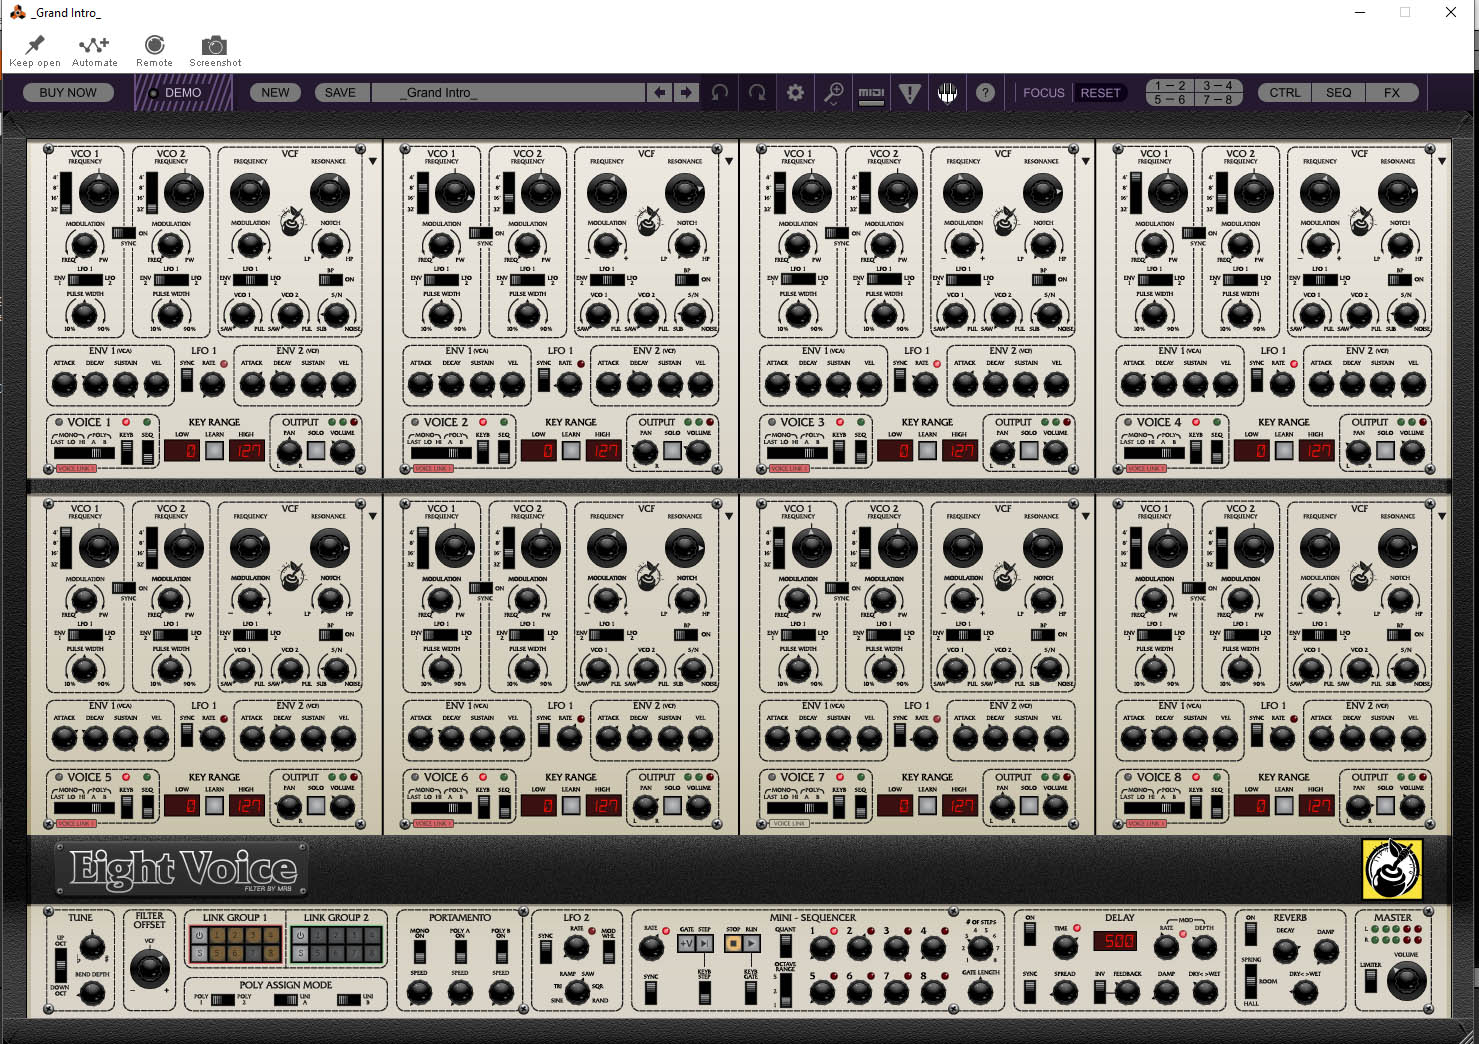This screenshot has height=1044, width=1479.
Task: Toggle the Mini-Sequencer Quant switch
Action: coord(786,947)
